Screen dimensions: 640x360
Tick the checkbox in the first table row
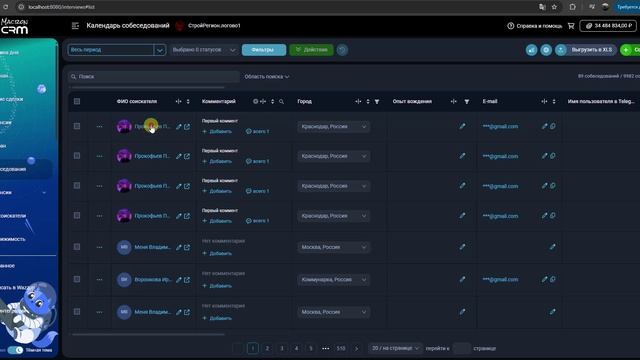click(x=77, y=126)
